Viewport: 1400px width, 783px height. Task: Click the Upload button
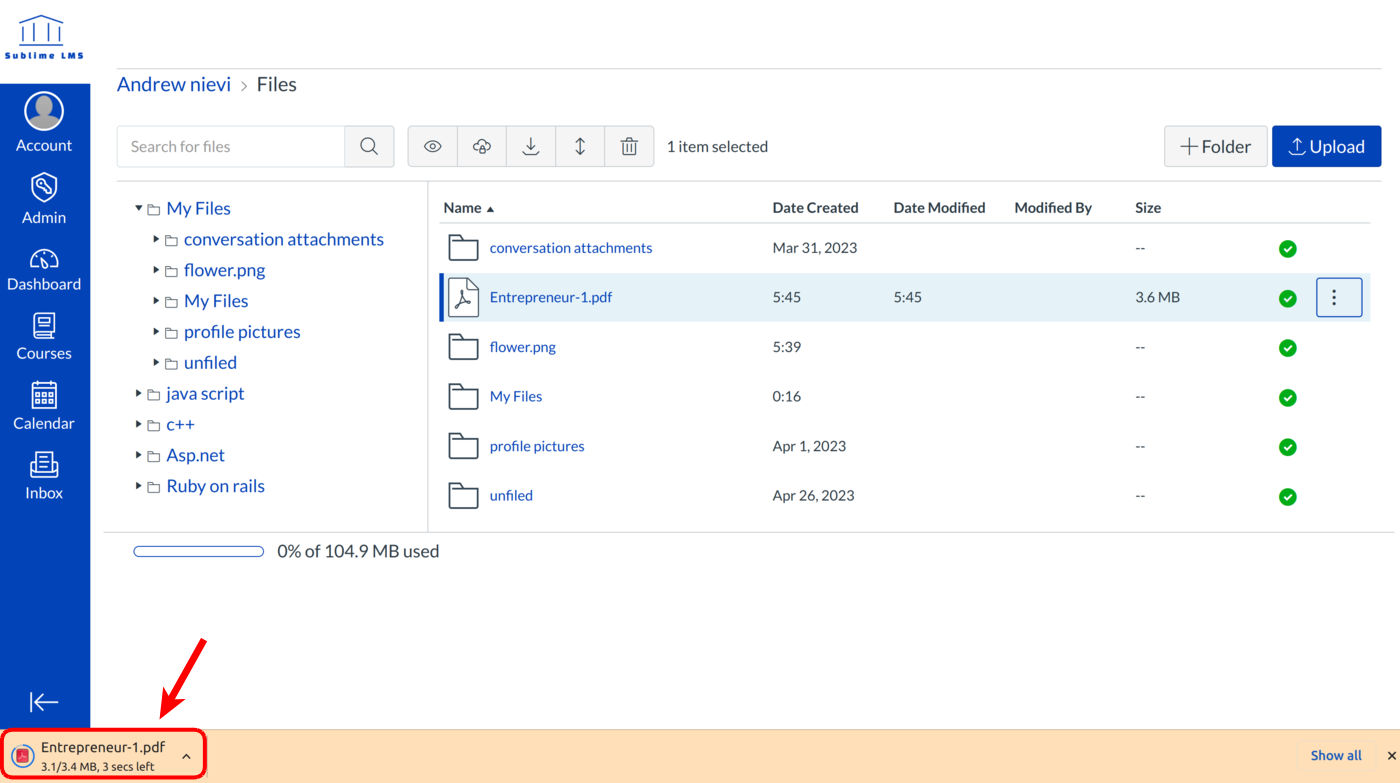(1326, 147)
